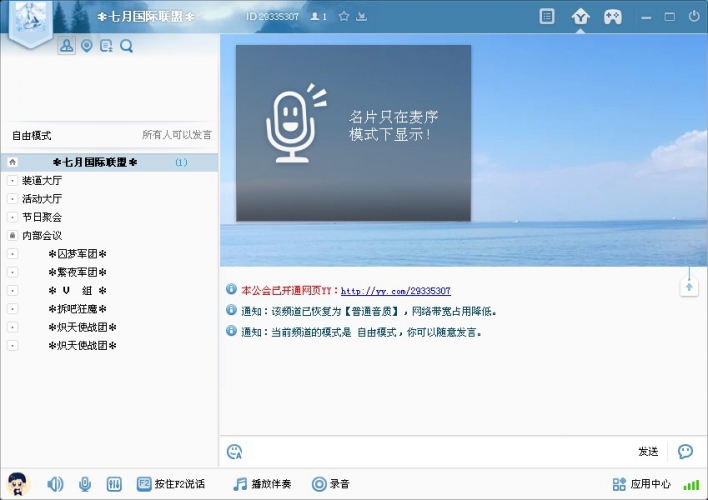Image resolution: width=708 pixels, height=500 pixels.
Task: Open 应用中心 app center
Action: click(x=642, y=484)
